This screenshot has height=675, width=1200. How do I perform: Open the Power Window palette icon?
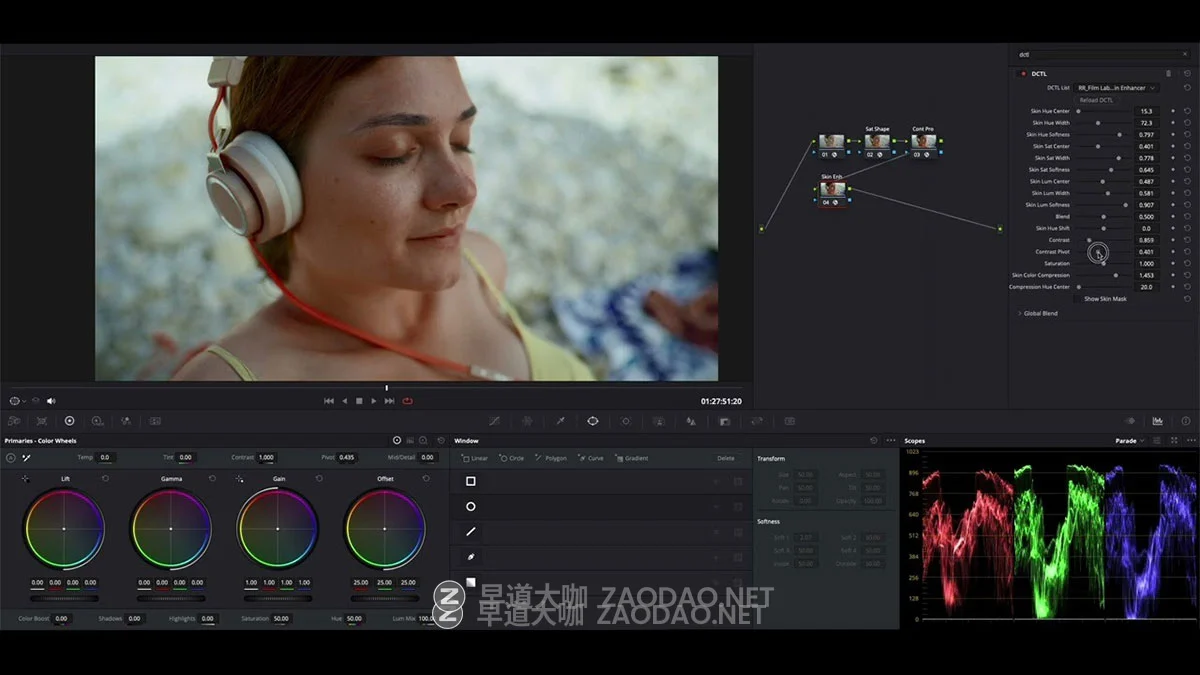click(x=593, y=421)
